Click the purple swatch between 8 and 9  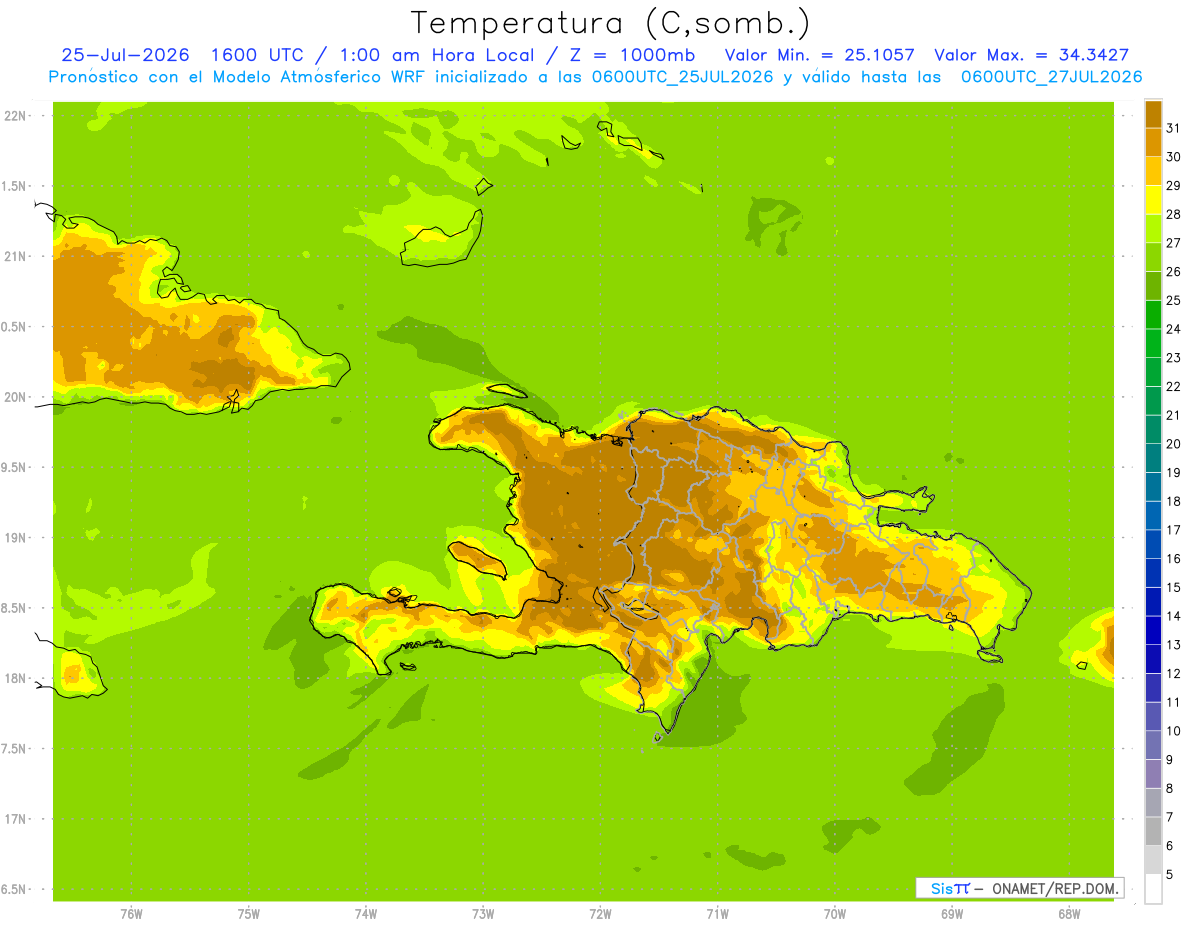click(1153, 774)
